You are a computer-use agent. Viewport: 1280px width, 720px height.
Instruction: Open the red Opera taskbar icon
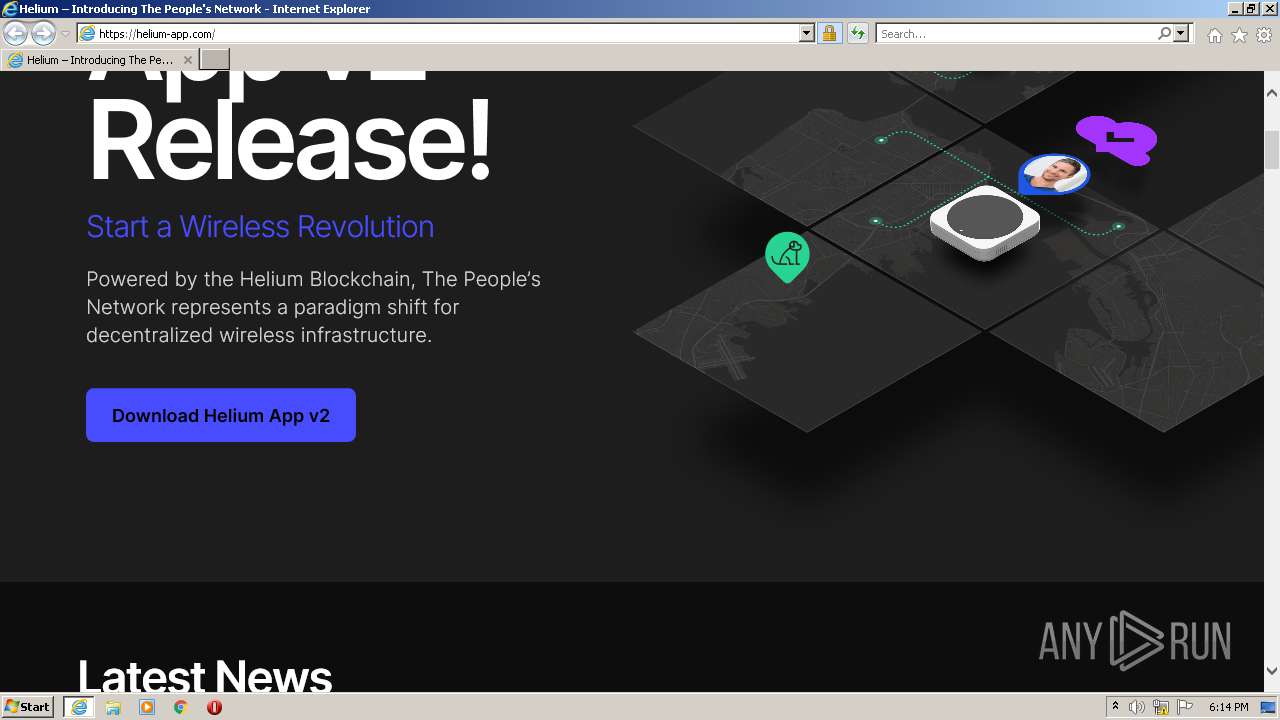click(x=214, y=707)
